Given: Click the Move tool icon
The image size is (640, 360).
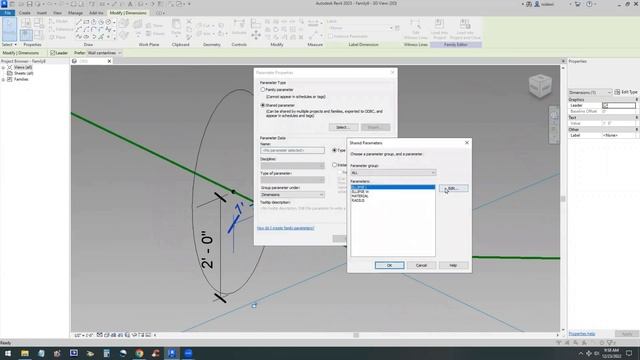Looking at the screenshot, I should pyautogui.click(x=256, y=36).
